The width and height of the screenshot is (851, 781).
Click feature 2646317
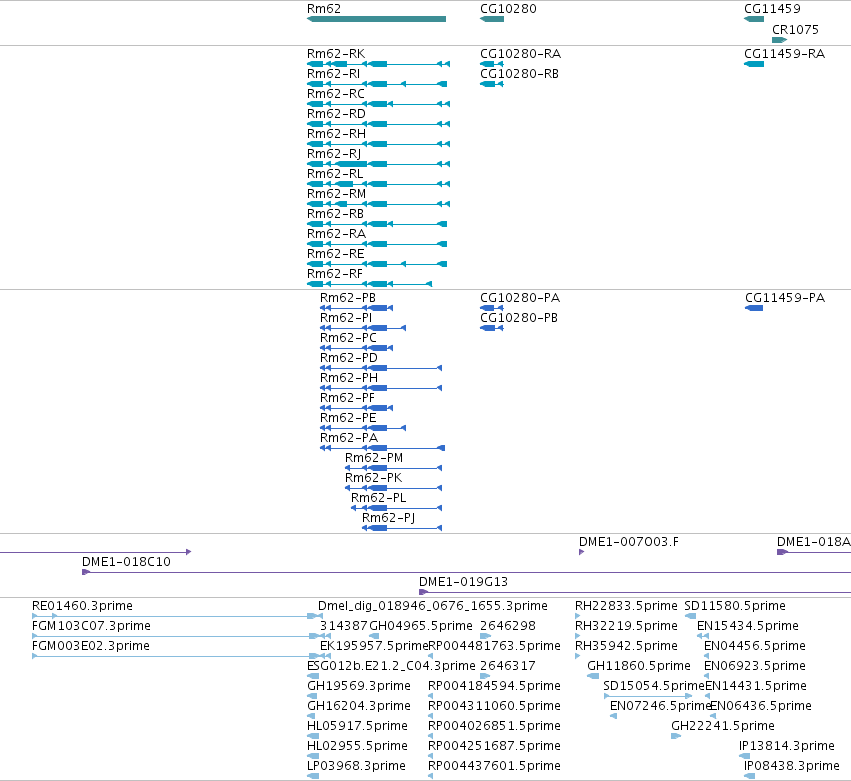pyautogui.click(x=485, y=676)
